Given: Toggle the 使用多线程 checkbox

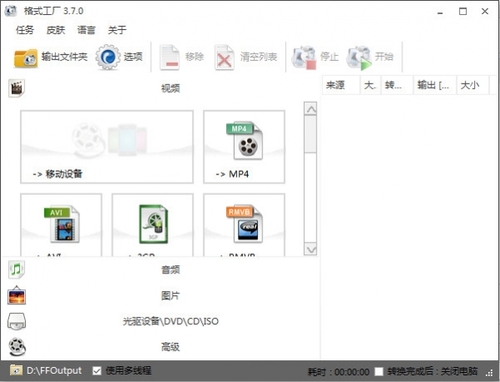Looking at the screenshot, I should click(x=97, y=371).
